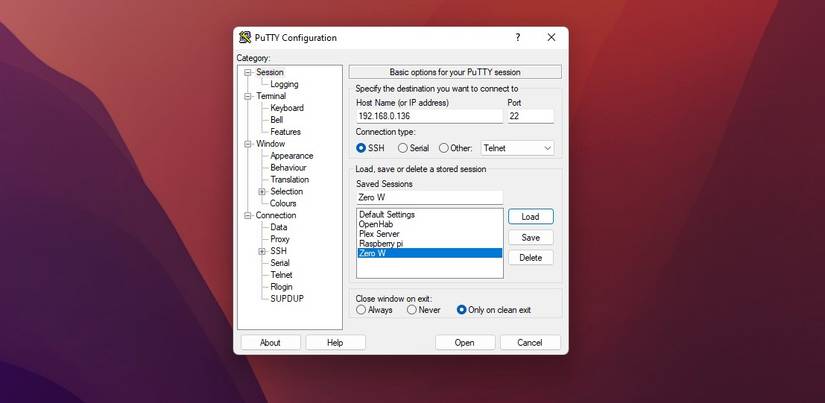Select Terminal category in tree
The width and height of the screenshot is (825, 403).
[271, 96]
